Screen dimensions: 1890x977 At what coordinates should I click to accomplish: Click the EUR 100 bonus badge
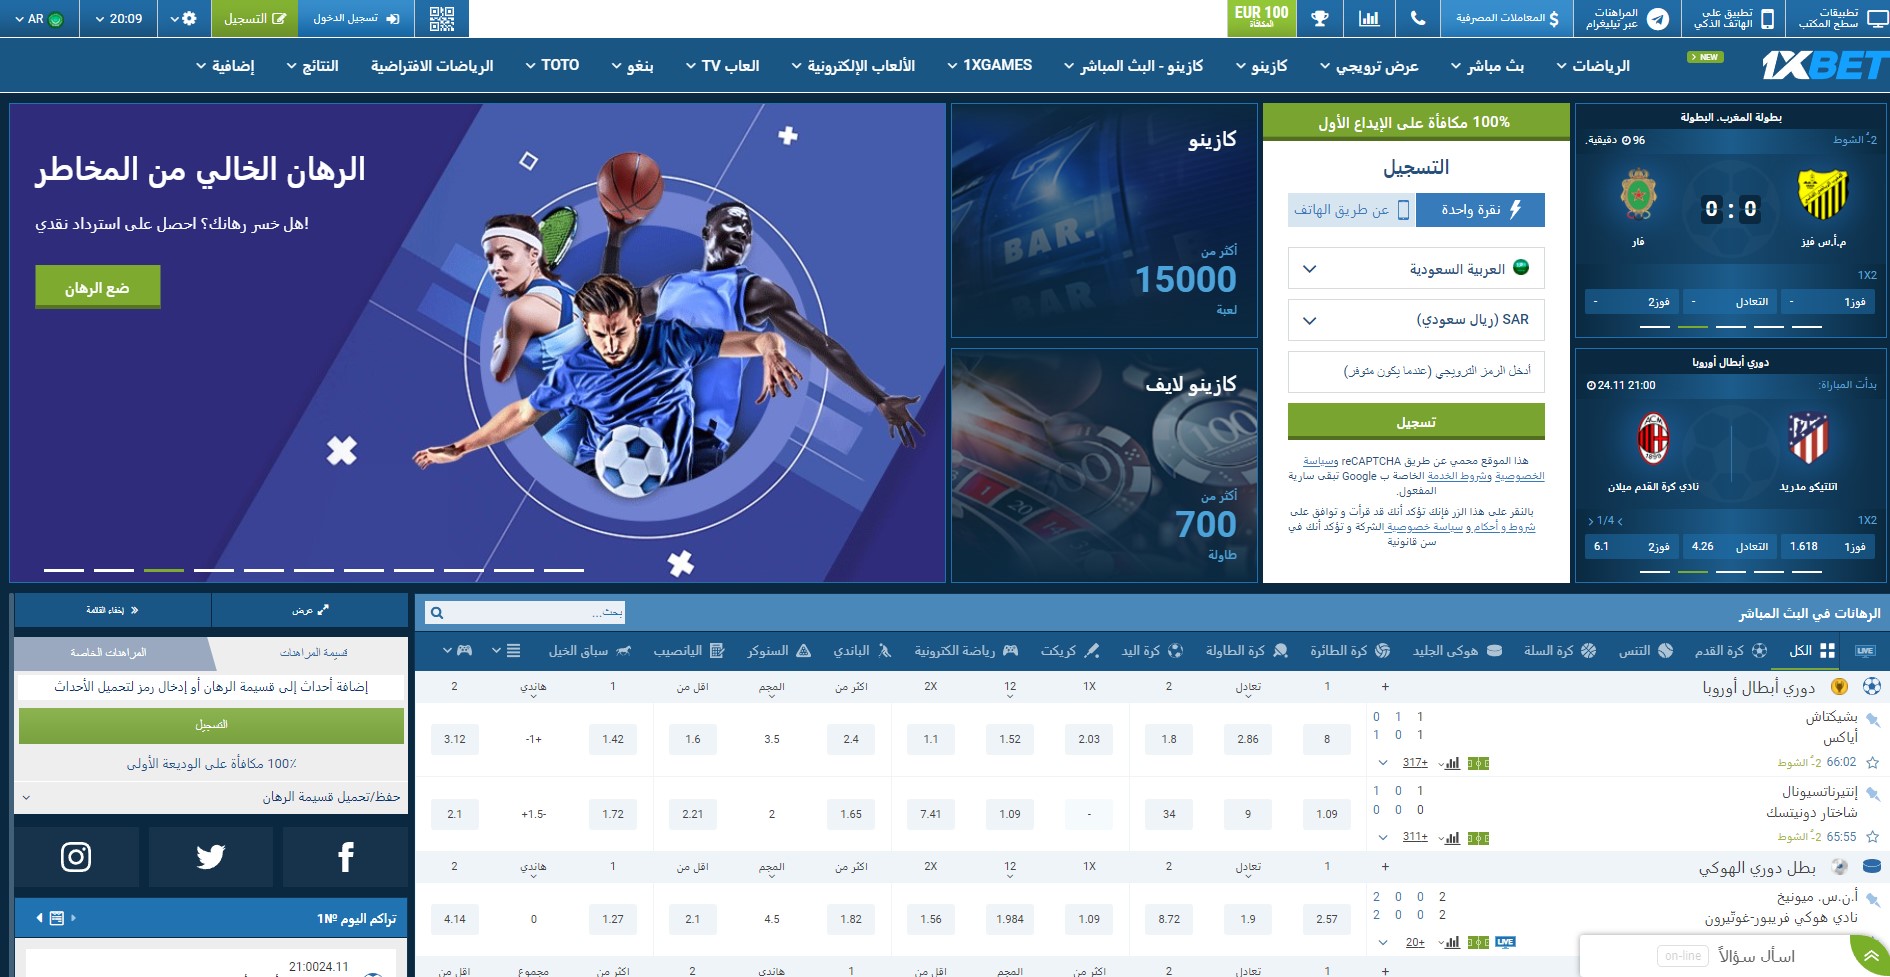click(1260, 18)
